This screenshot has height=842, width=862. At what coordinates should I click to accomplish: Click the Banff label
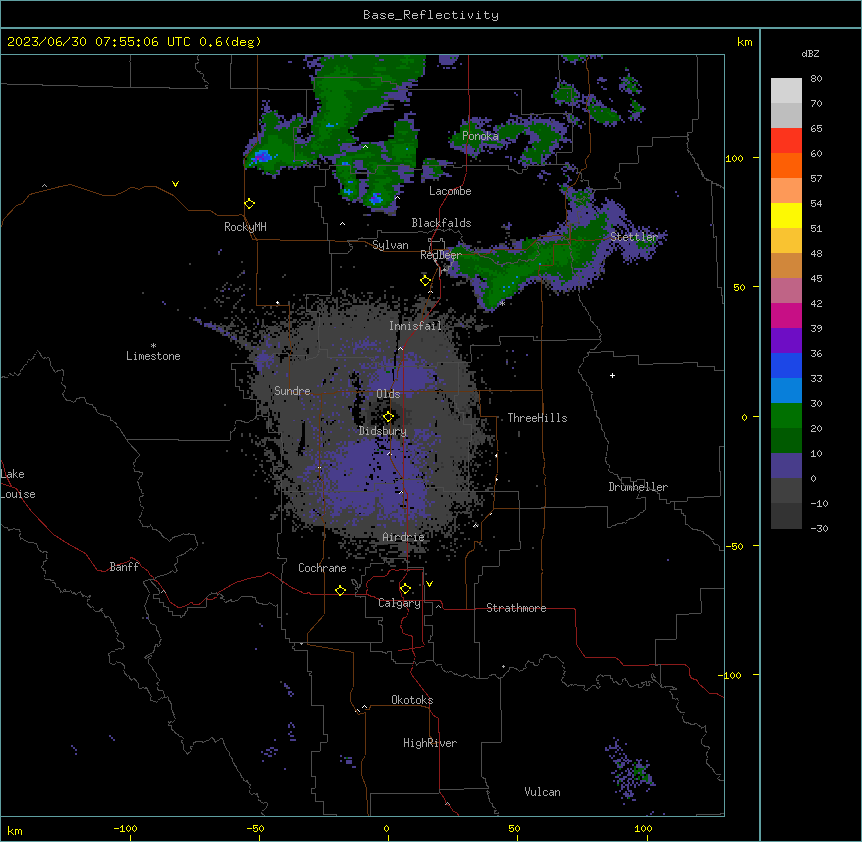(124, 567)
